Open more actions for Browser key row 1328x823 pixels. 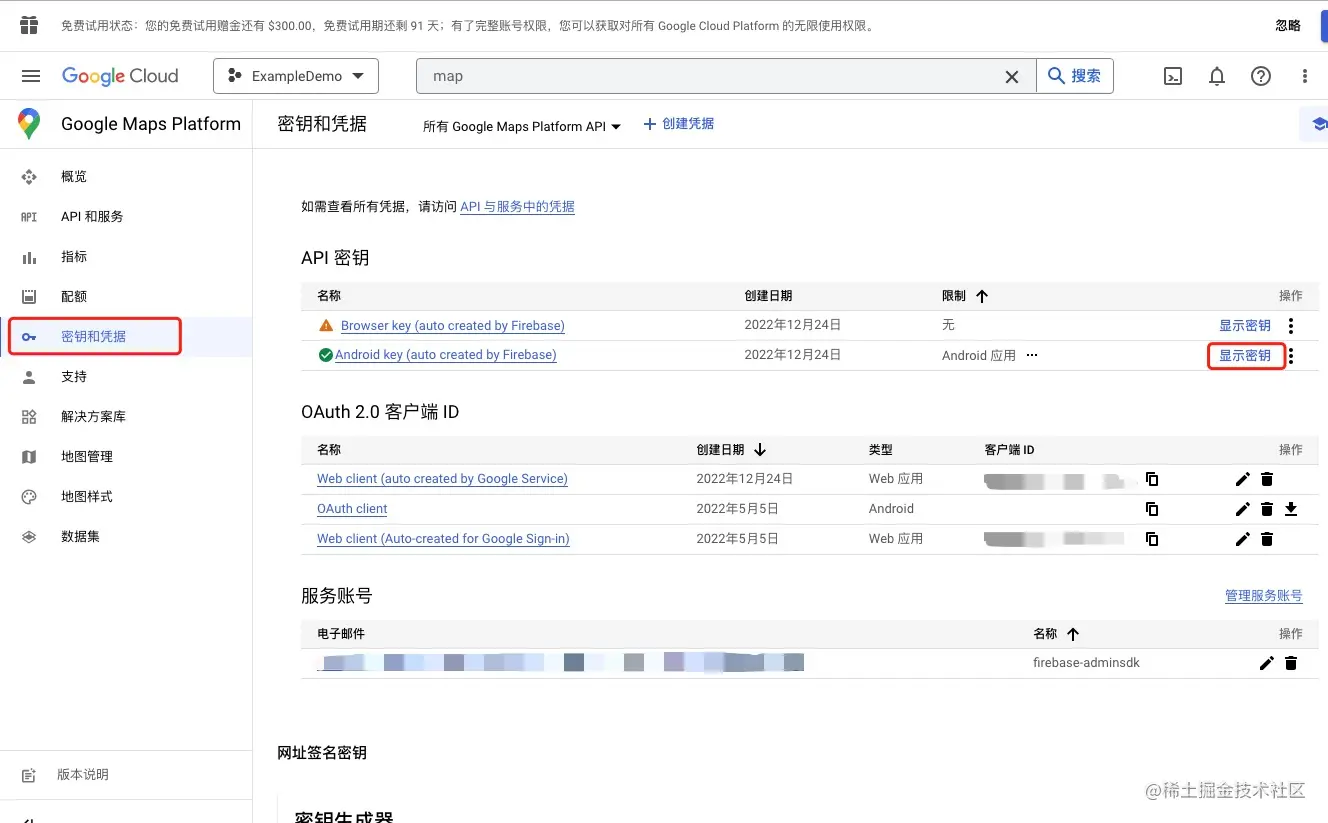click(1291, 326)
